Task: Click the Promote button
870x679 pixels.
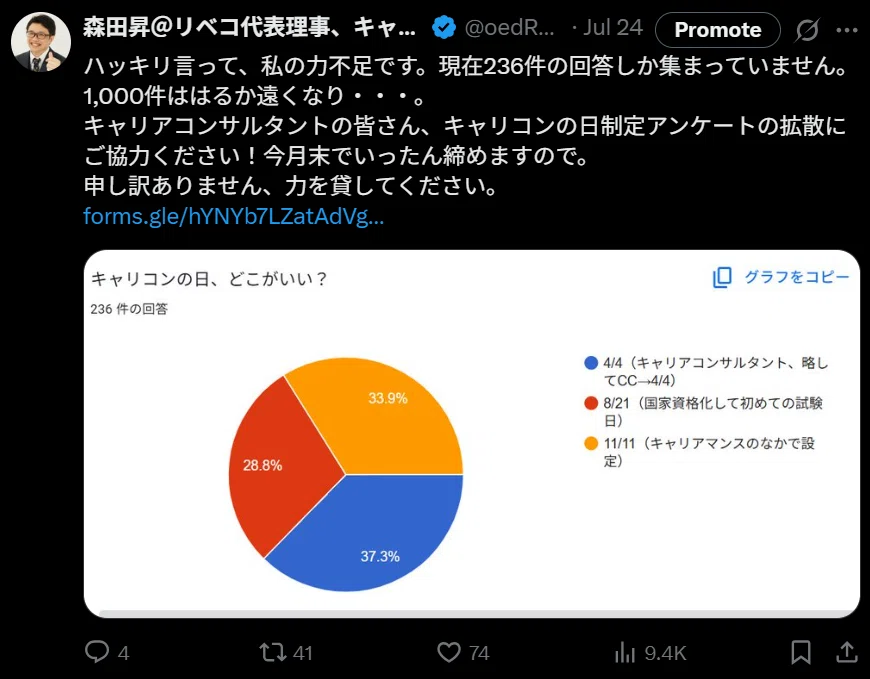Action: [717, 29]
